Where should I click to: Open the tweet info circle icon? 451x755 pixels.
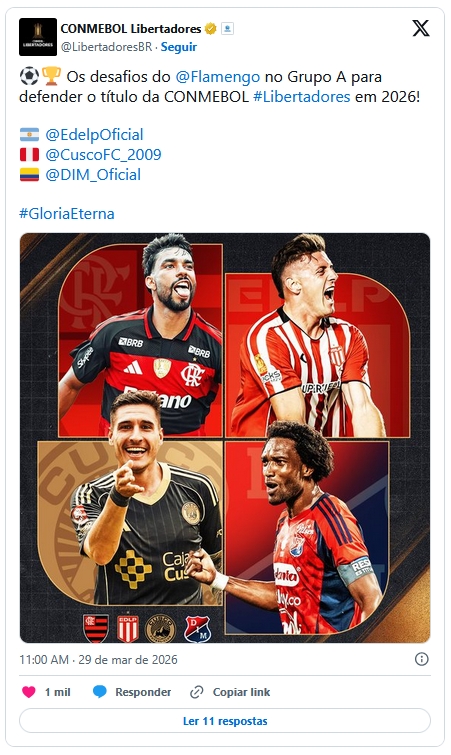coord(422,659)
